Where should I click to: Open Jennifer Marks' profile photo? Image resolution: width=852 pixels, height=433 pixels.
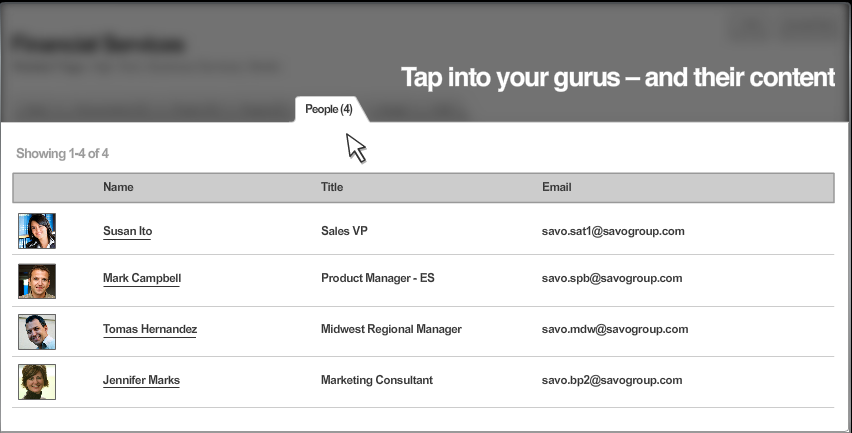coord(37,382)
